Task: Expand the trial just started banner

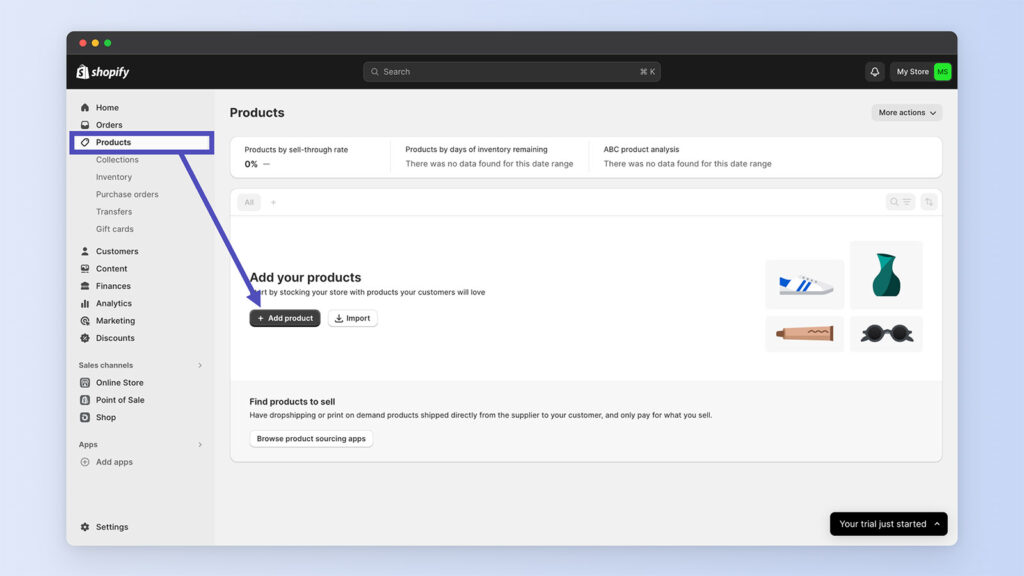Action: point(888,524)
